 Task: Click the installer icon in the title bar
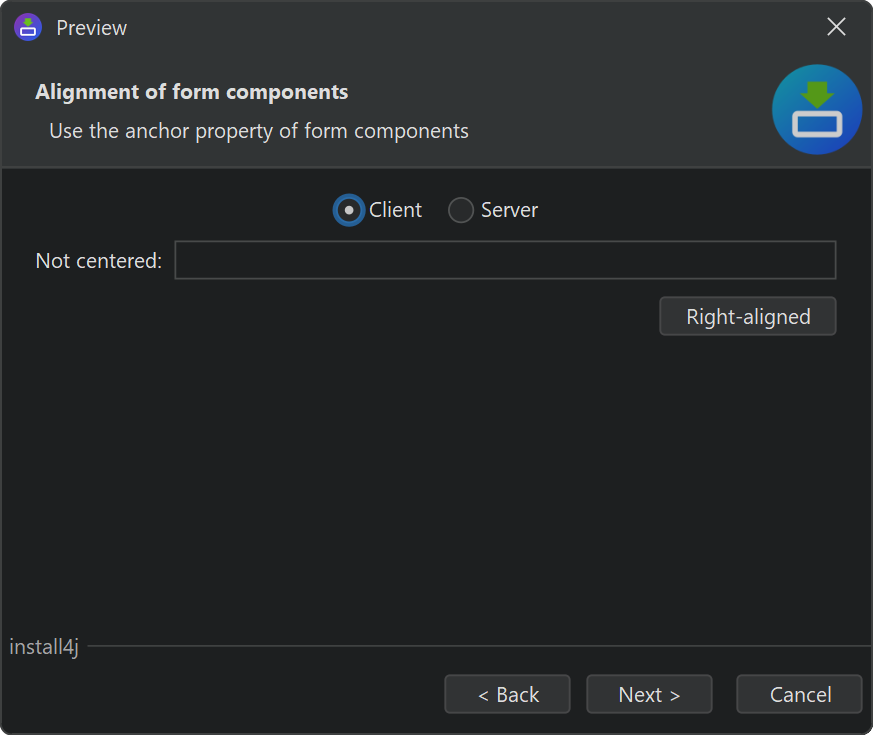pos(28,27)
